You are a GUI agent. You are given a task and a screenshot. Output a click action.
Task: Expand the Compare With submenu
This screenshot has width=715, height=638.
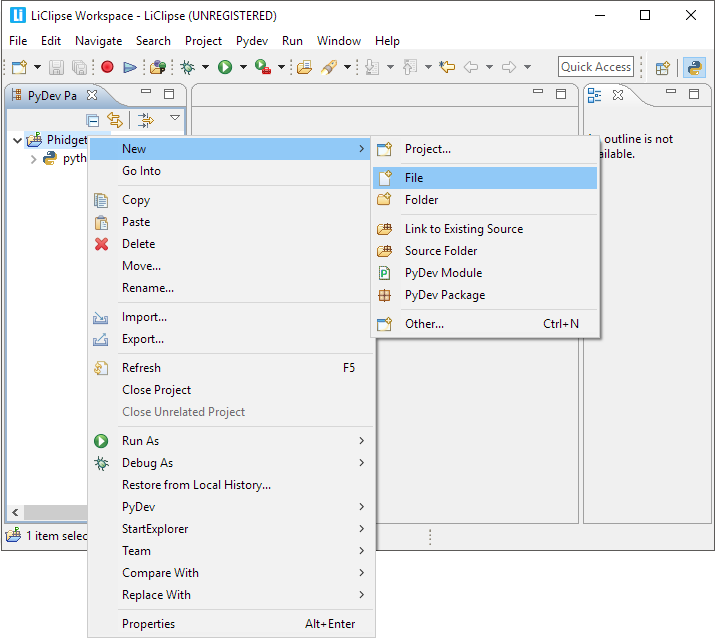point(231,573)
